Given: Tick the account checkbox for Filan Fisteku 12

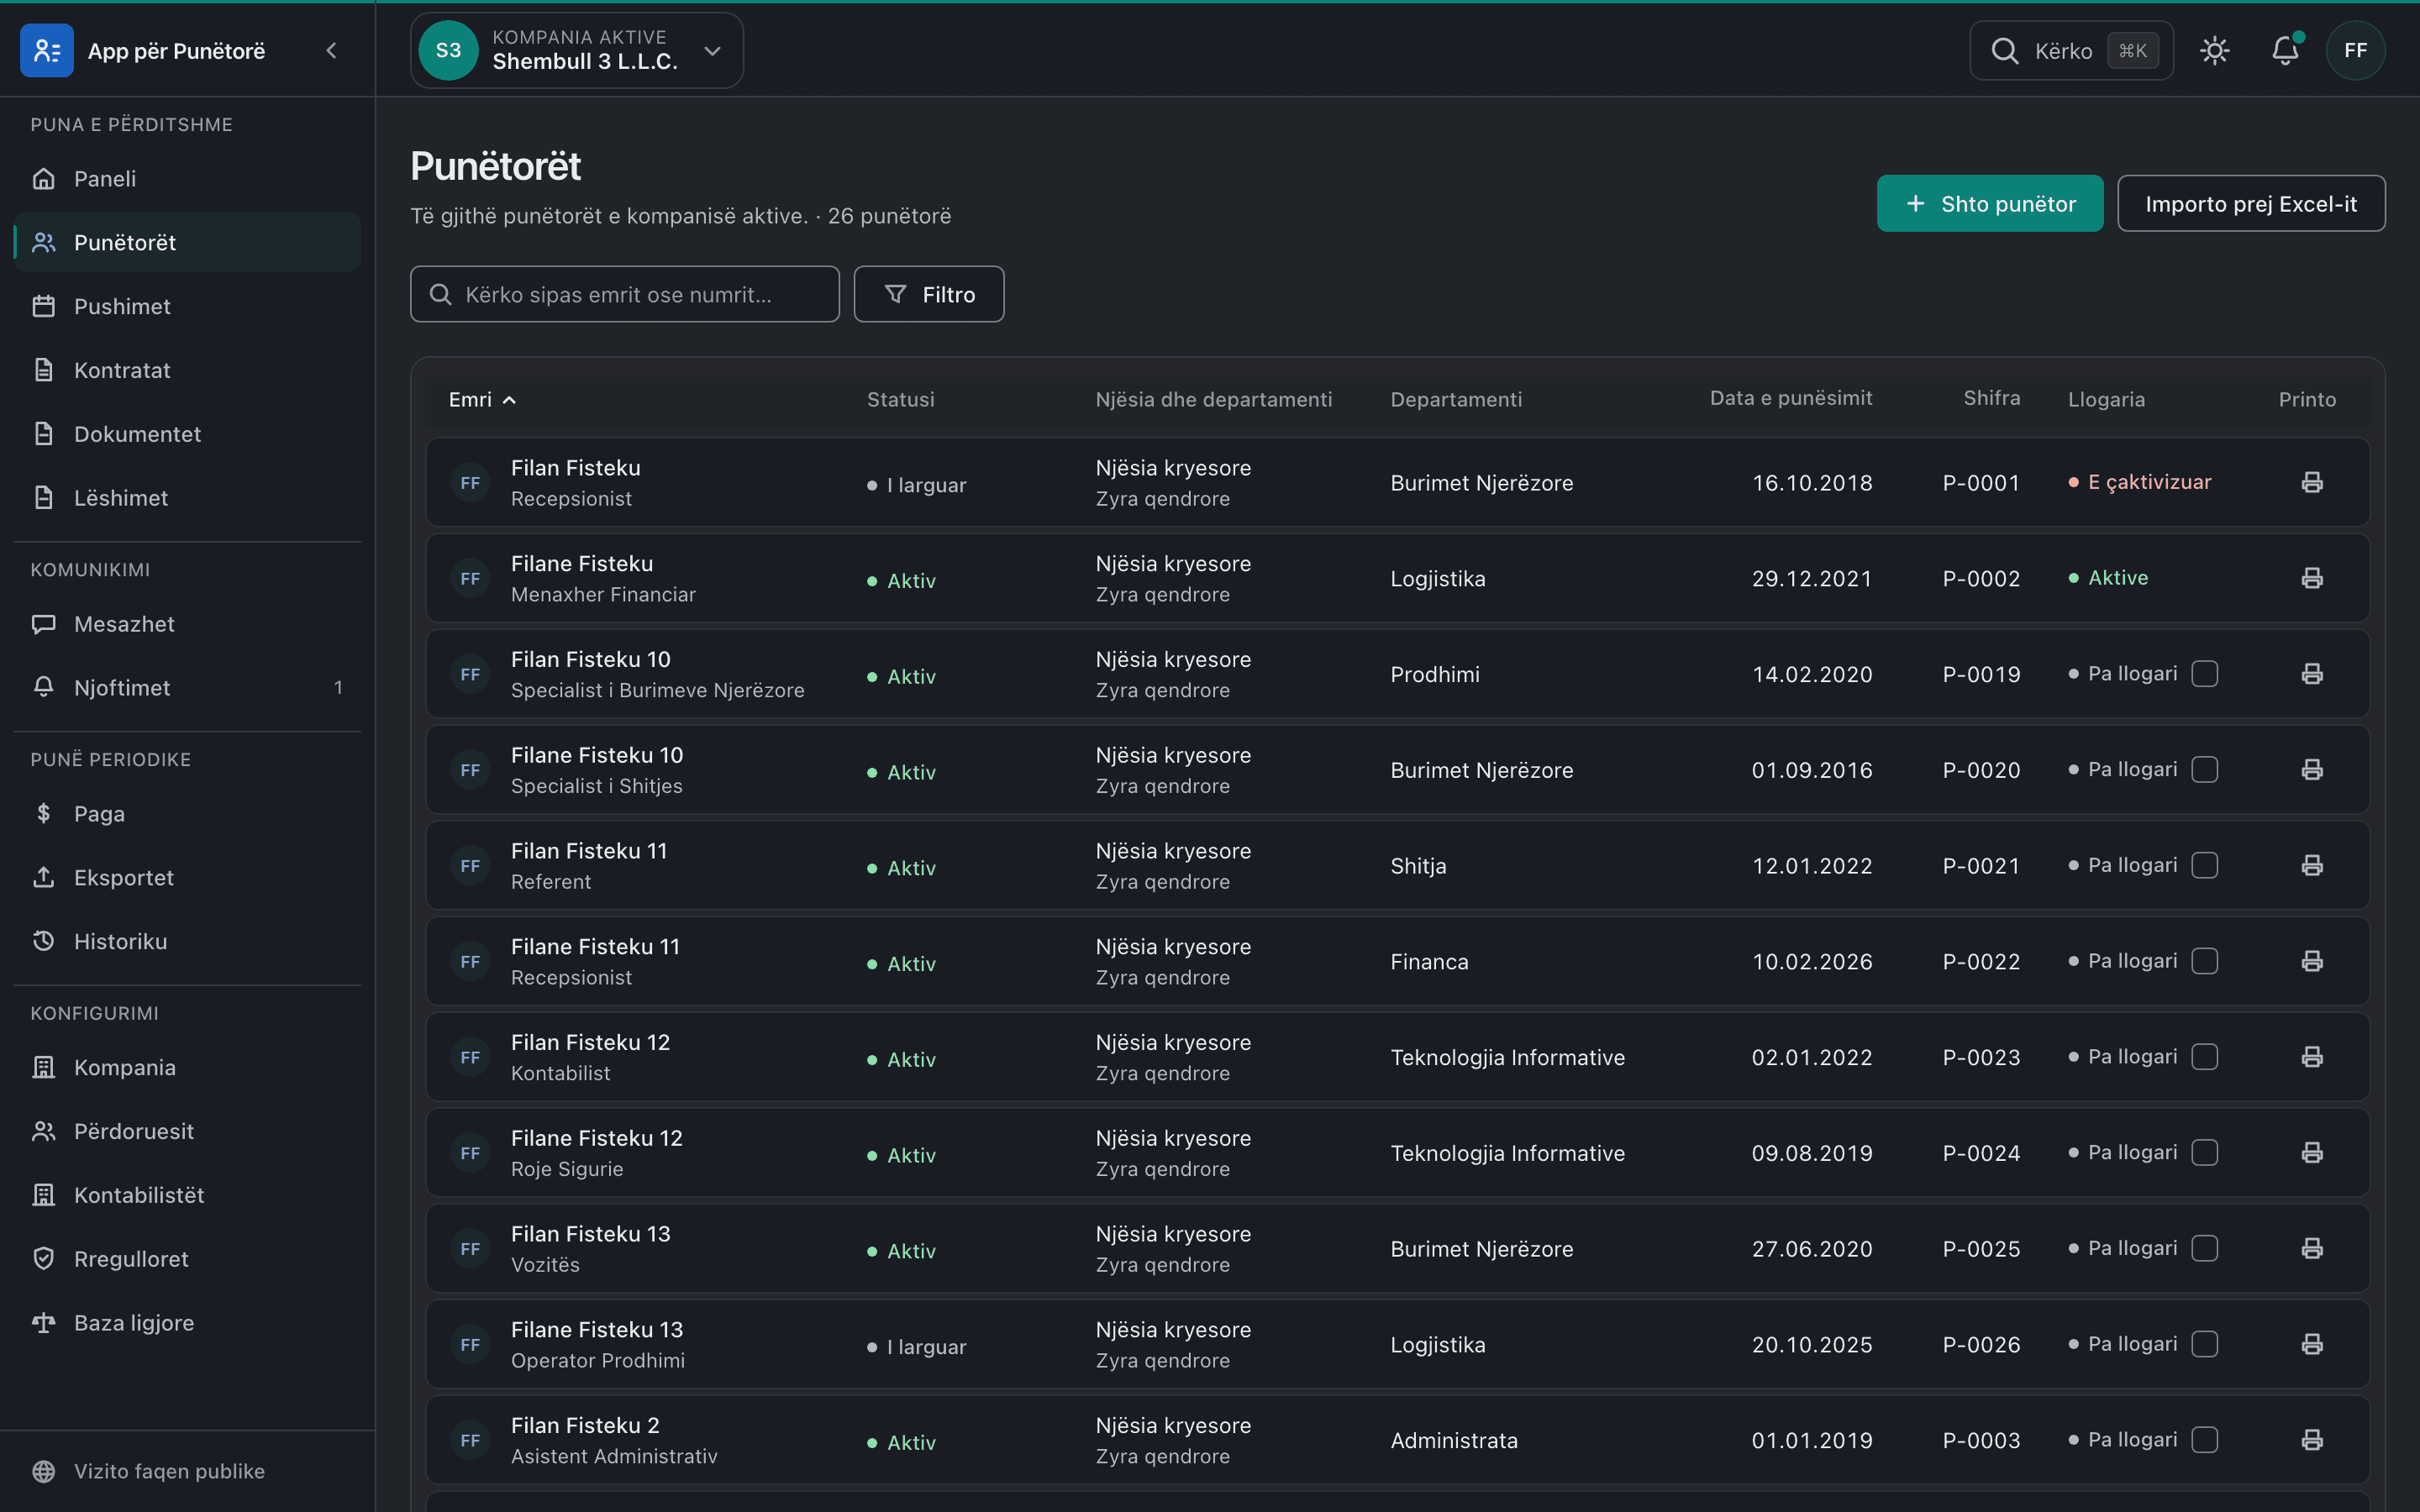Looking at the screenshot, I should click(x=2204, y=1057).
